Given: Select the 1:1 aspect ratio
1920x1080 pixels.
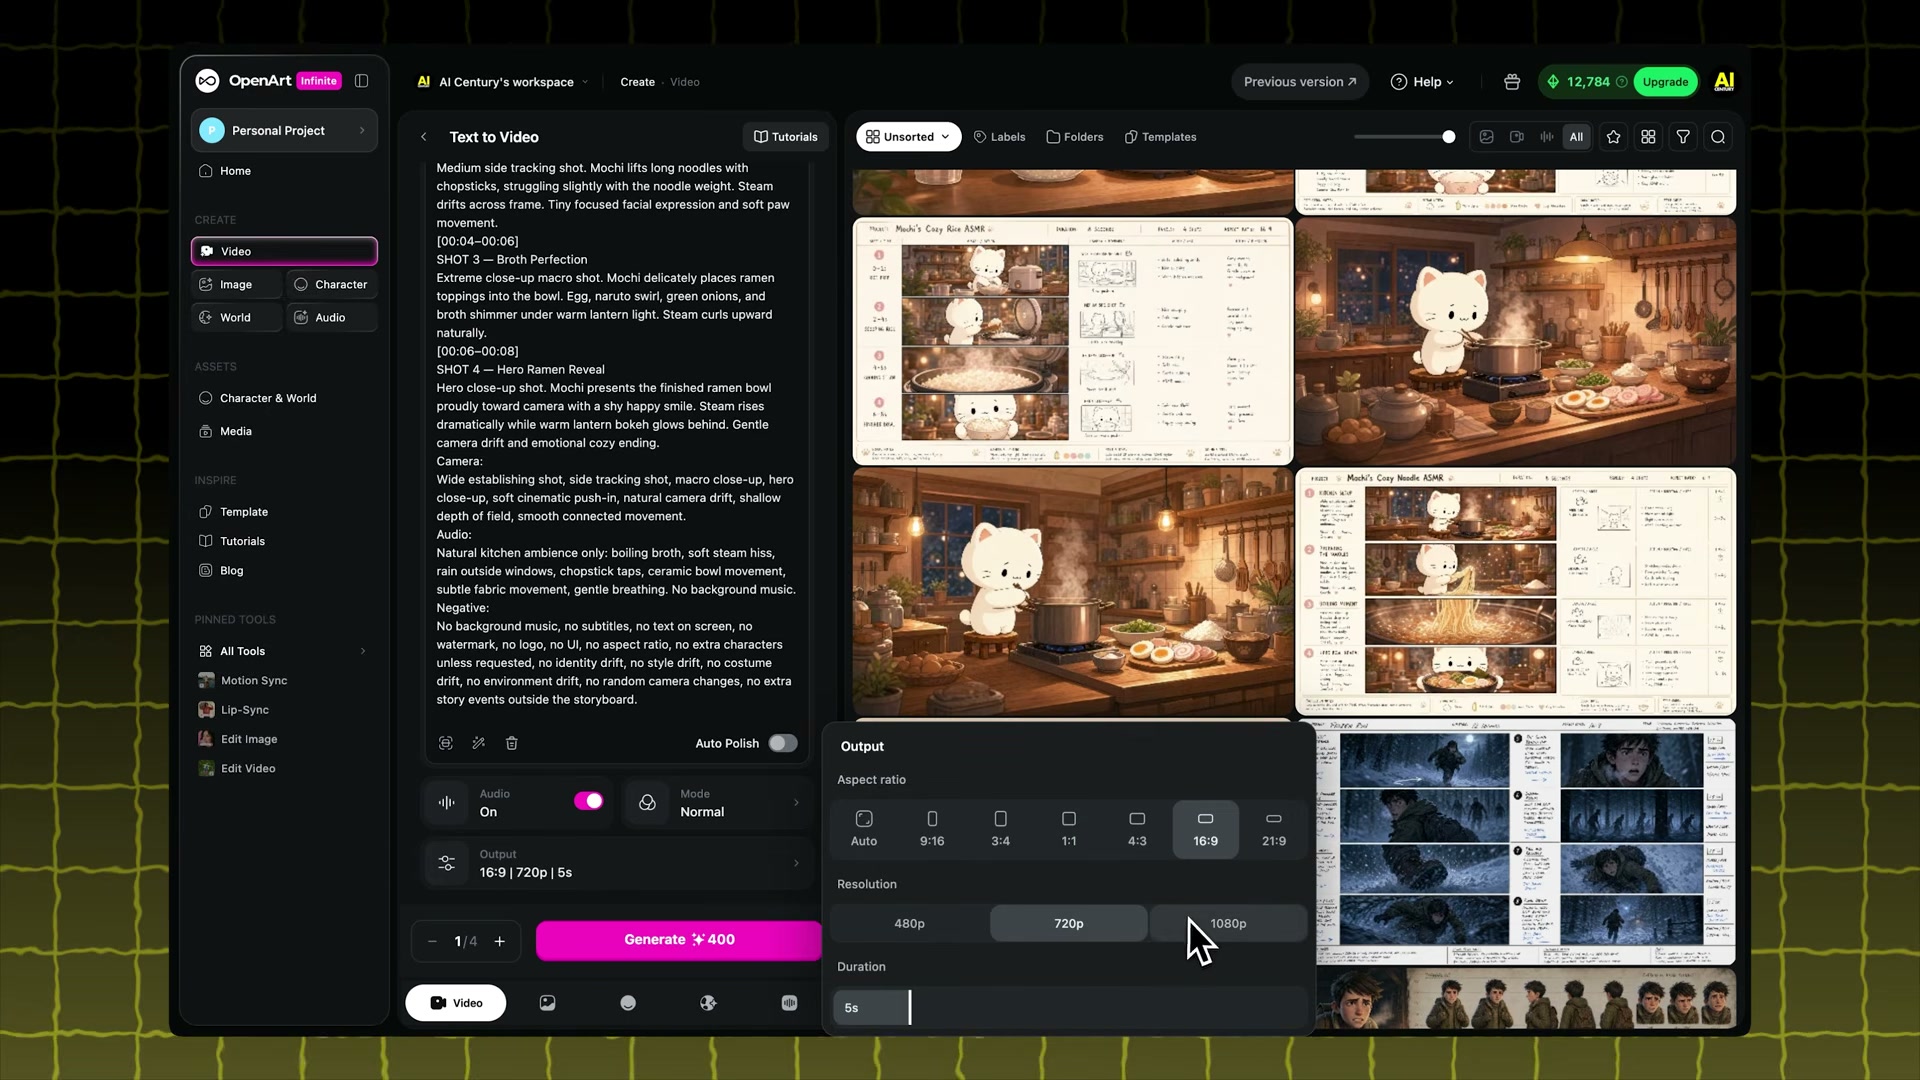Looking at the screenshot, I should click(x=1069, y=829).
